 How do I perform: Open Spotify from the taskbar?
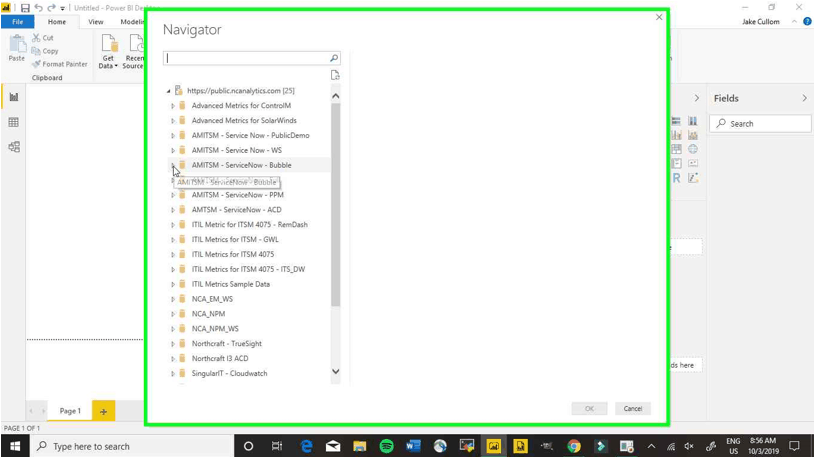(386, 447)
